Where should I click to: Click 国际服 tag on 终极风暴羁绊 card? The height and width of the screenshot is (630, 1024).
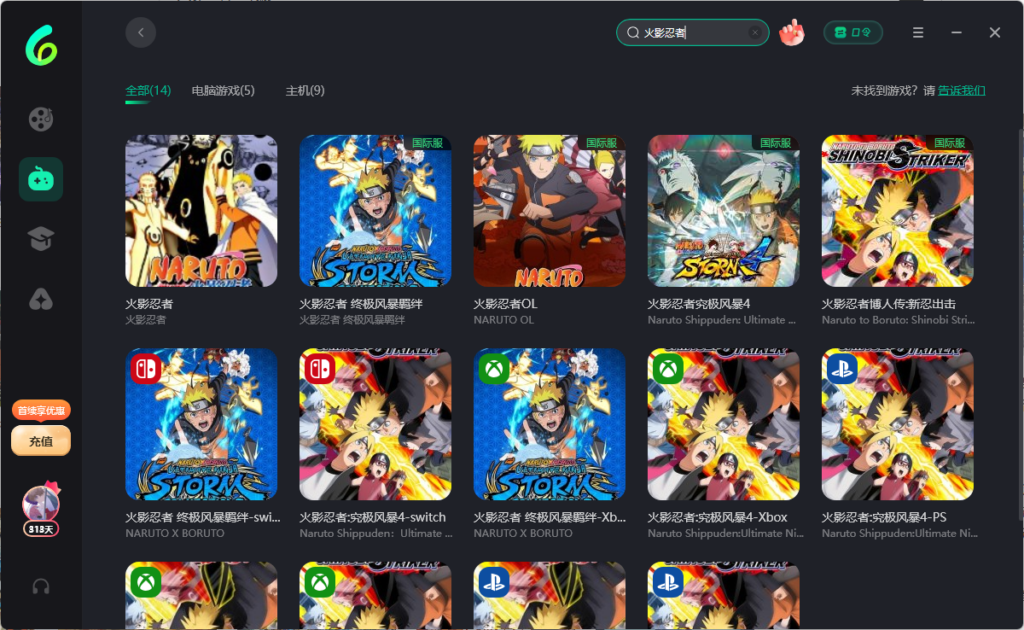coord(427,142)
